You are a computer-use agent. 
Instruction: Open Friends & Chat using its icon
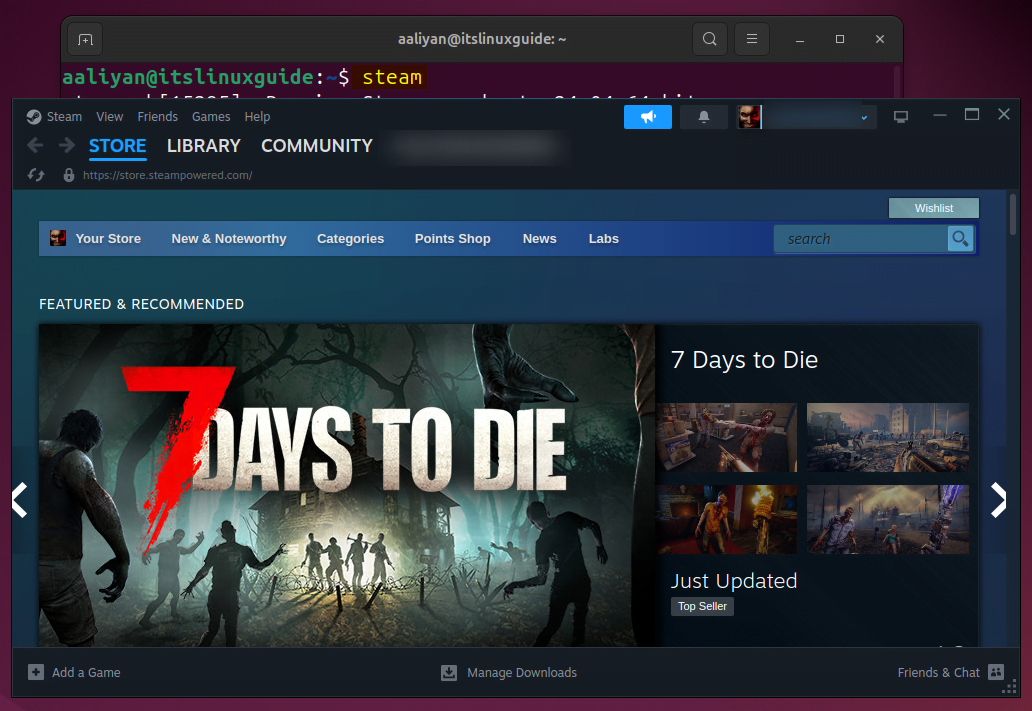pyautogui.click(x=996, y=672)
